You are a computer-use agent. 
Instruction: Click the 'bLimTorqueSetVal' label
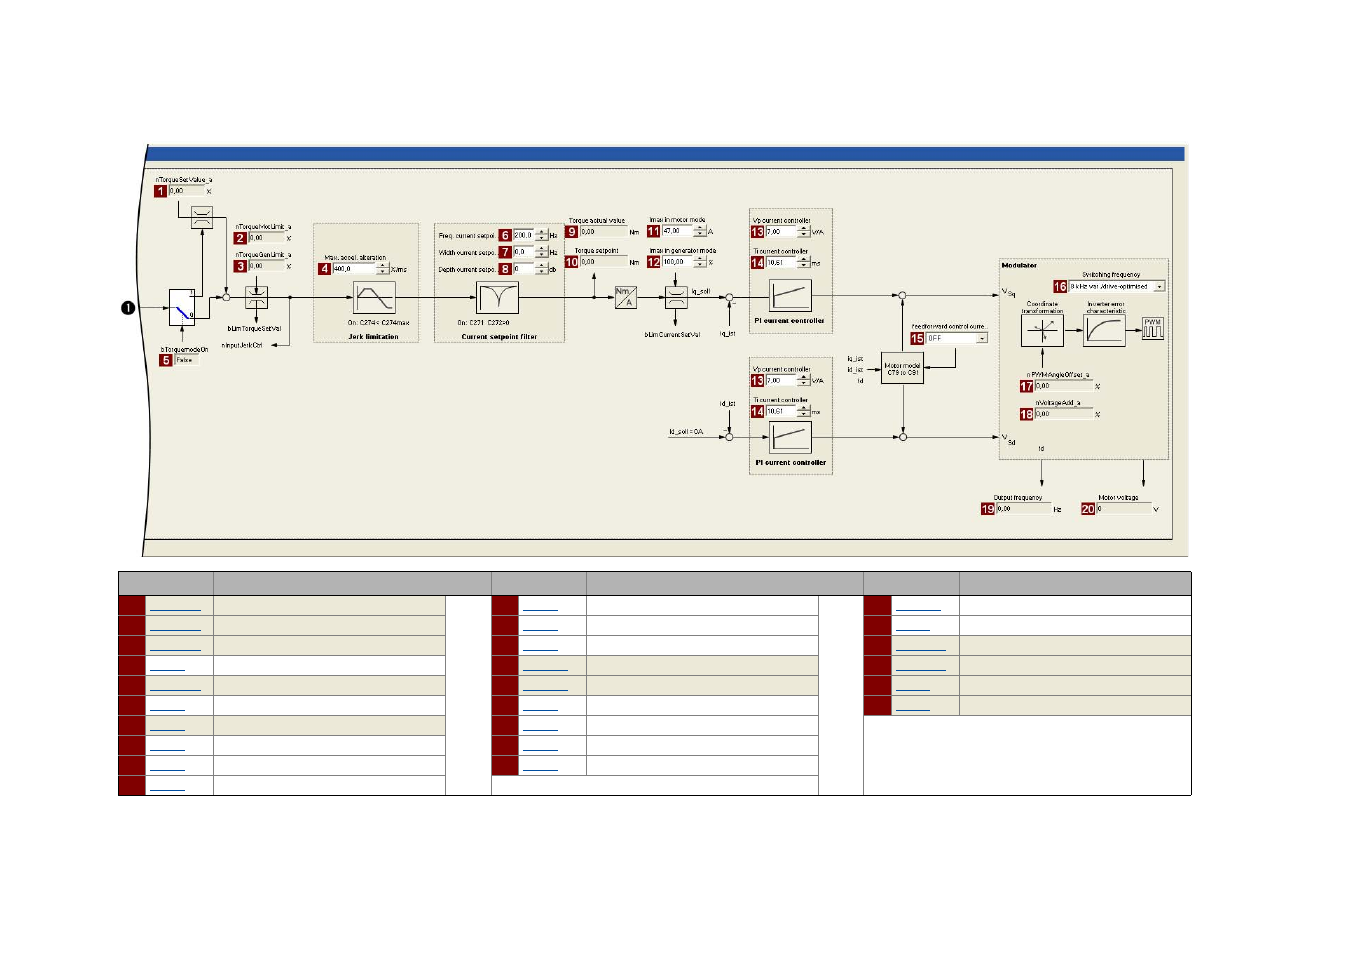pyautogui.click(x=254, y=329)
